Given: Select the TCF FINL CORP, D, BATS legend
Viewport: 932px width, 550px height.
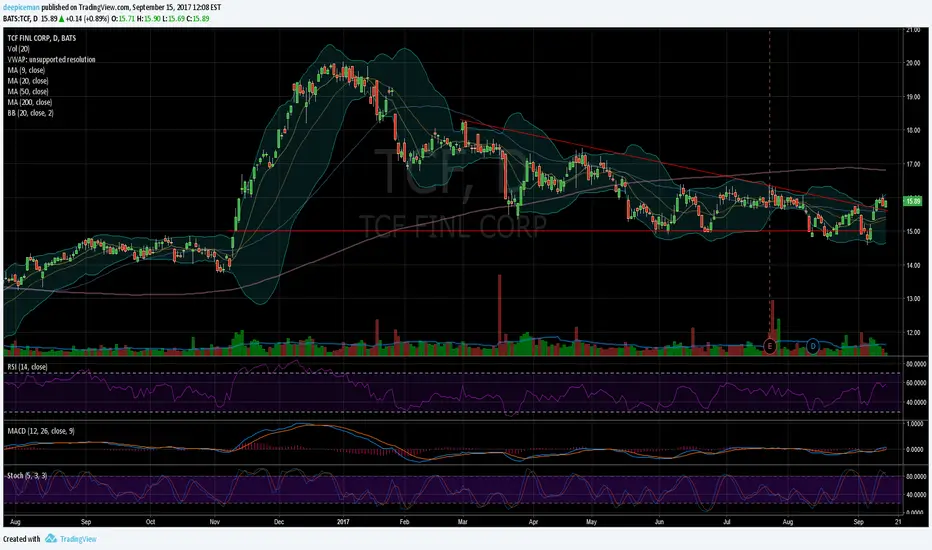Looking at the screenshot, I should click(42, 38).
